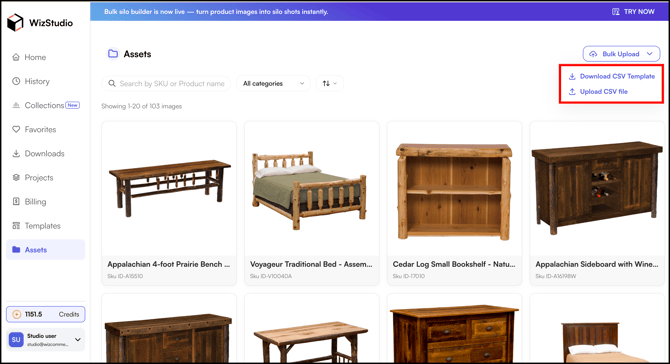
Task: Click the icon beside TRY NOW
Action: (x=616, y=12)
